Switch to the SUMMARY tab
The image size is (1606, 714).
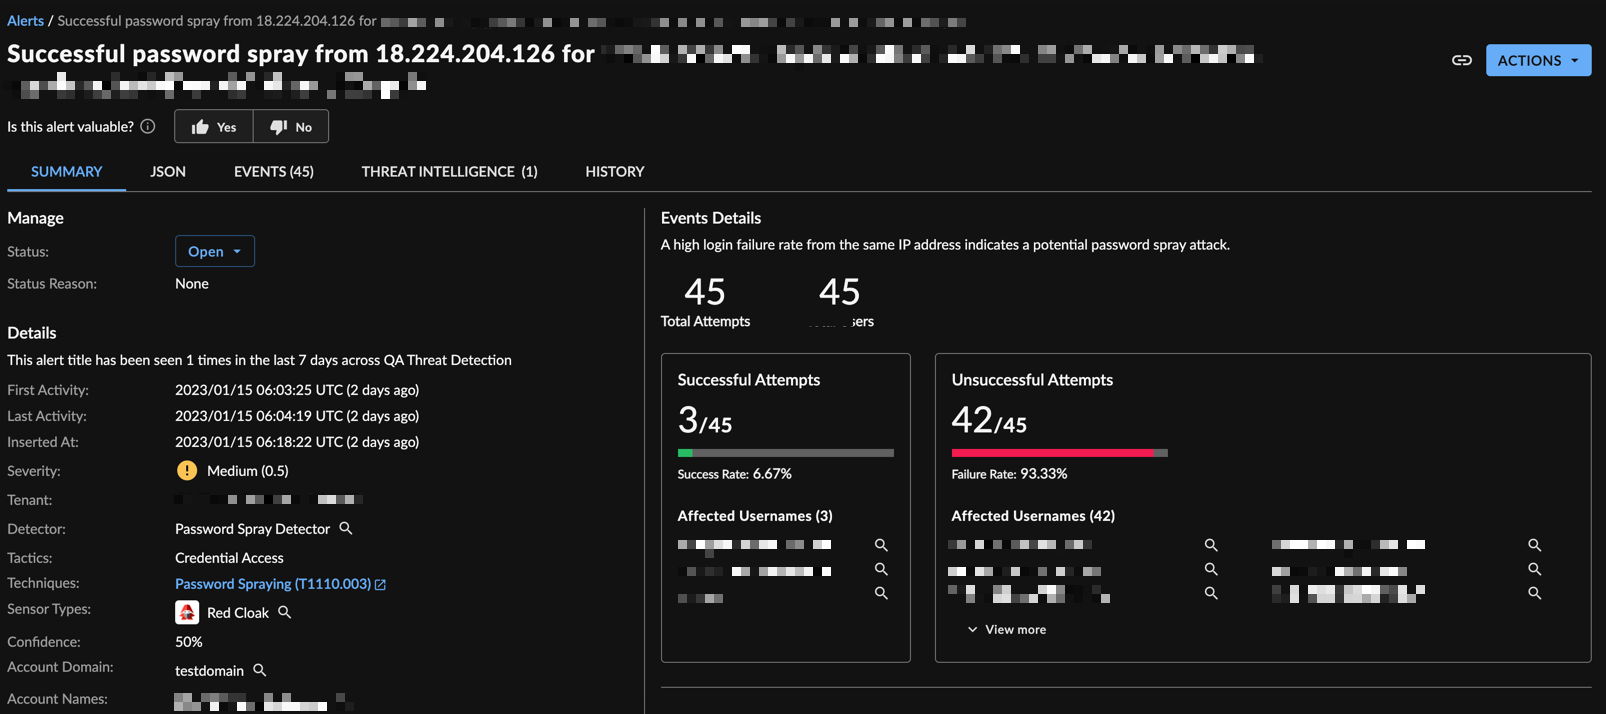point(66,172)
